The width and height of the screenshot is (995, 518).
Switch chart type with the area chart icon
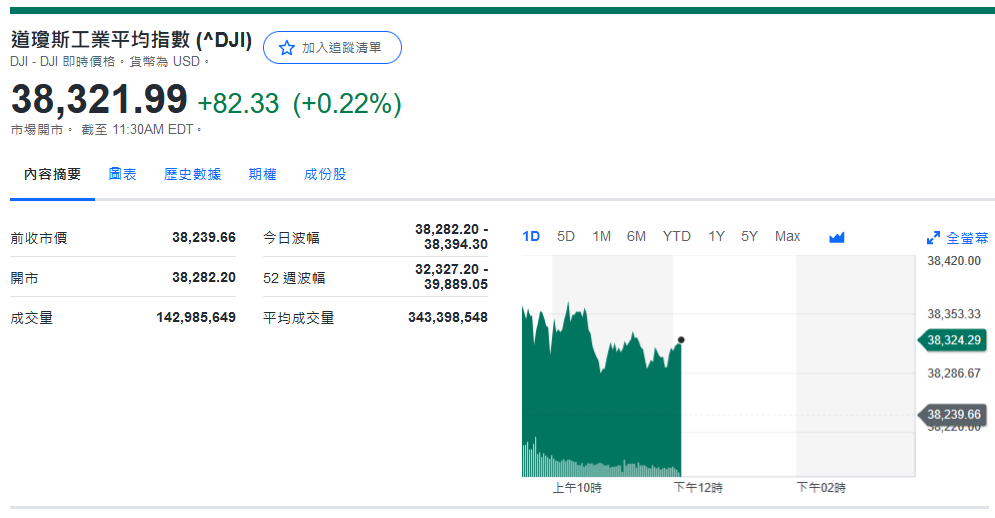pyautogui.click(x=837, y=237)
